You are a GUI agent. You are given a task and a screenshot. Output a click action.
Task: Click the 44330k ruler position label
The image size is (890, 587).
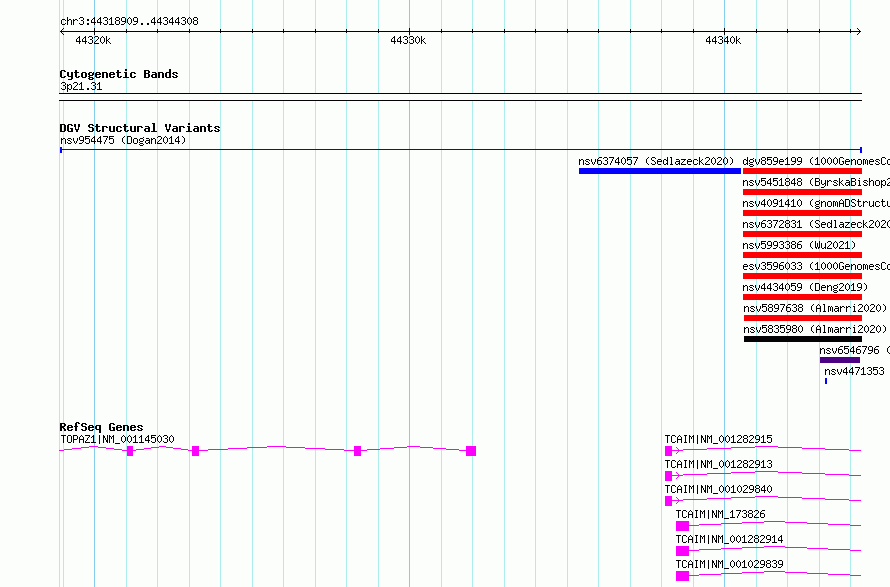pos(408,40)
